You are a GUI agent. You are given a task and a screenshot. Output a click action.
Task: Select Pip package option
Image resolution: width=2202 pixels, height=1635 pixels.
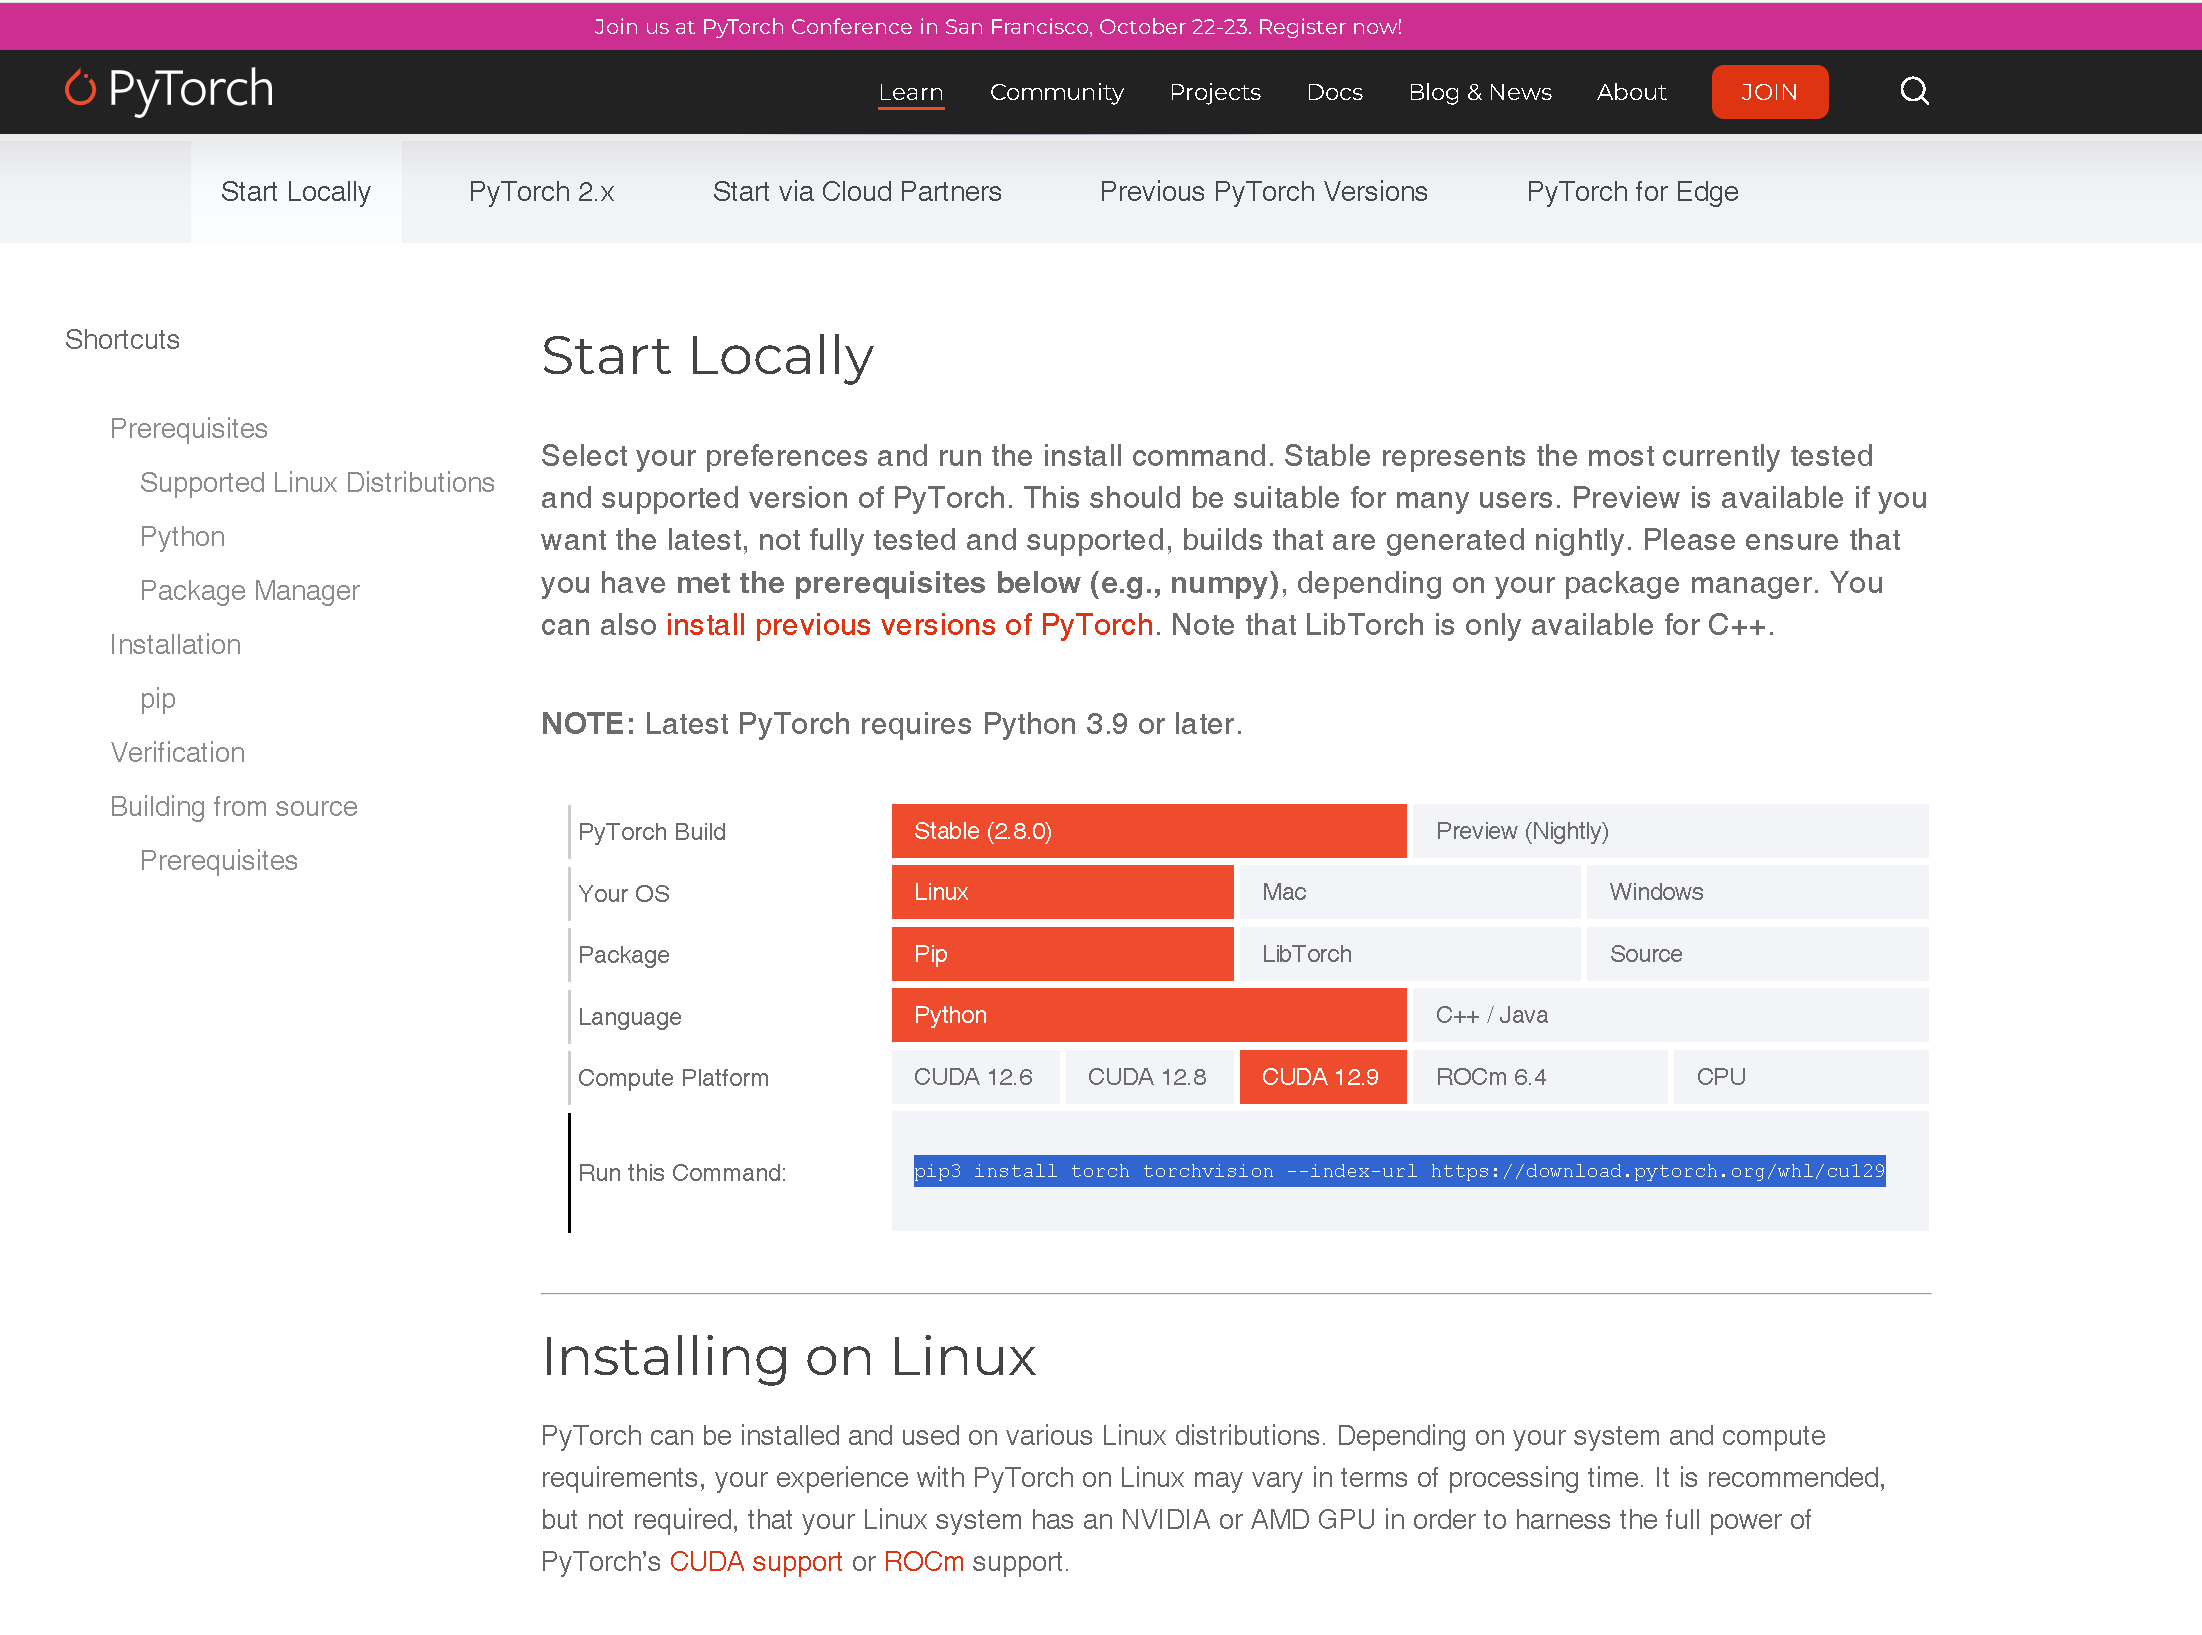click(1062, 954)
